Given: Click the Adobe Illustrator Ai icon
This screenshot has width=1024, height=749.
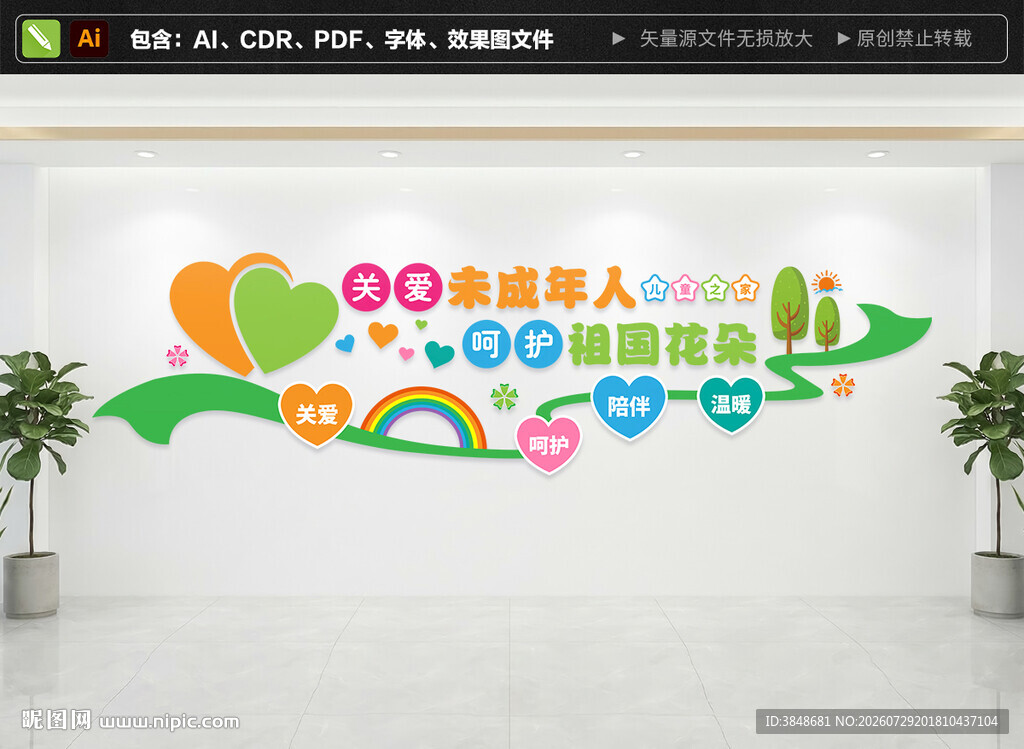Looking at the screenshot, I should pos(89,39).
